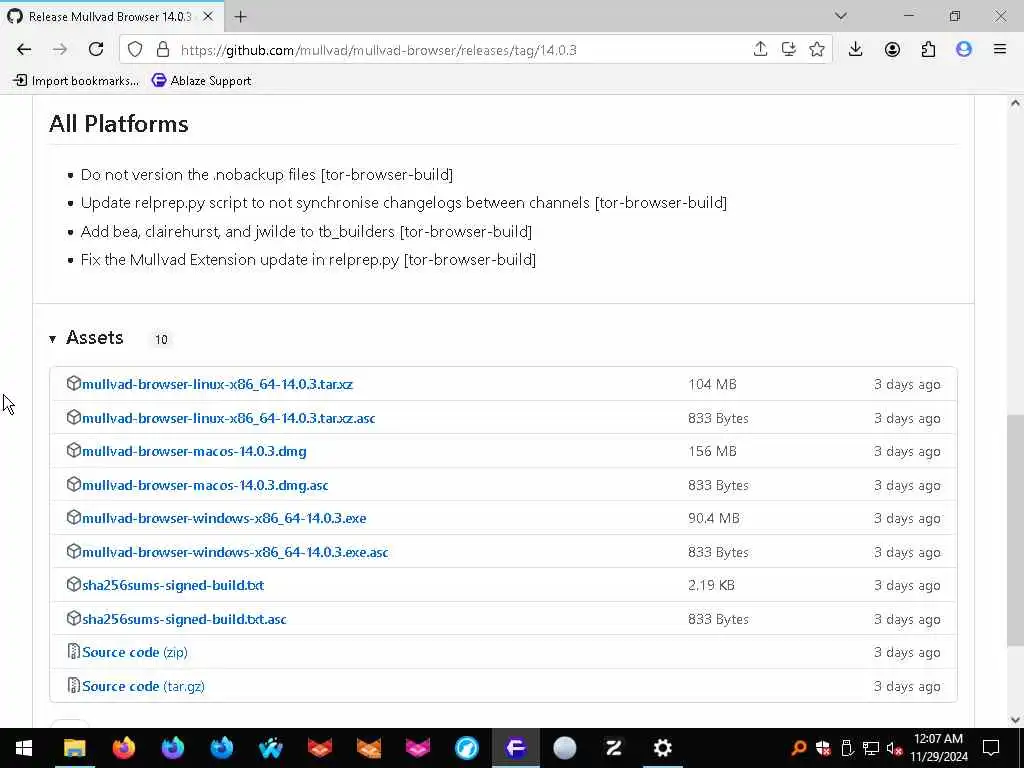Open Ablaze Support bookmark

(201, 81)
